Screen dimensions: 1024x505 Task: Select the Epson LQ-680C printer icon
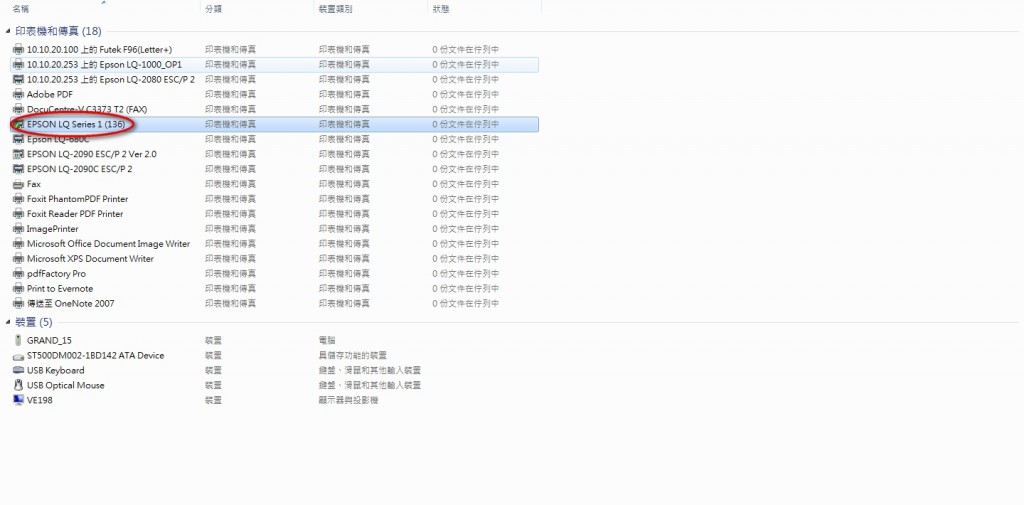[18, 139]
